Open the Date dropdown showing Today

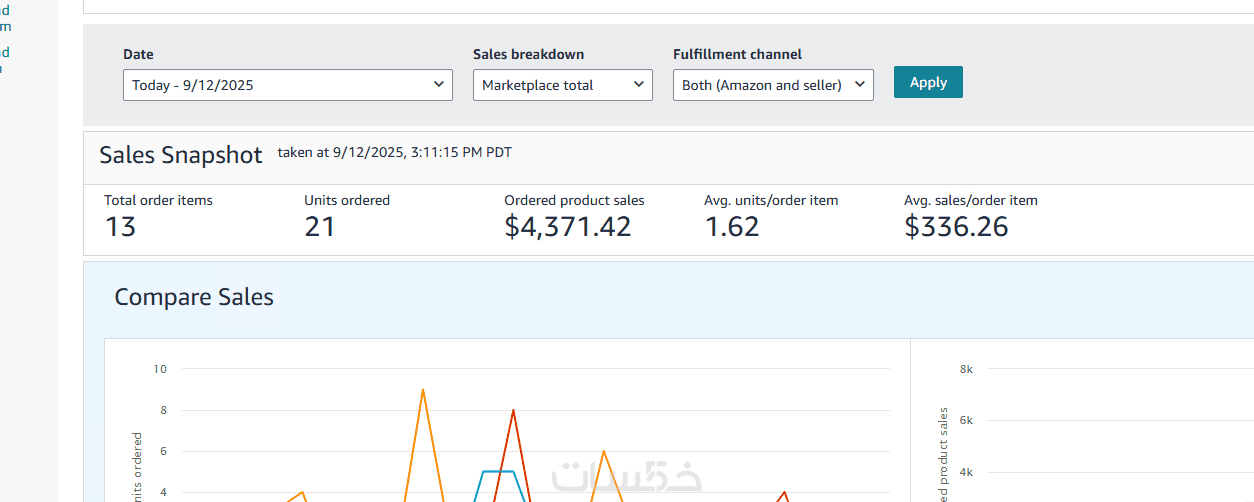click(x=288, y=85)
